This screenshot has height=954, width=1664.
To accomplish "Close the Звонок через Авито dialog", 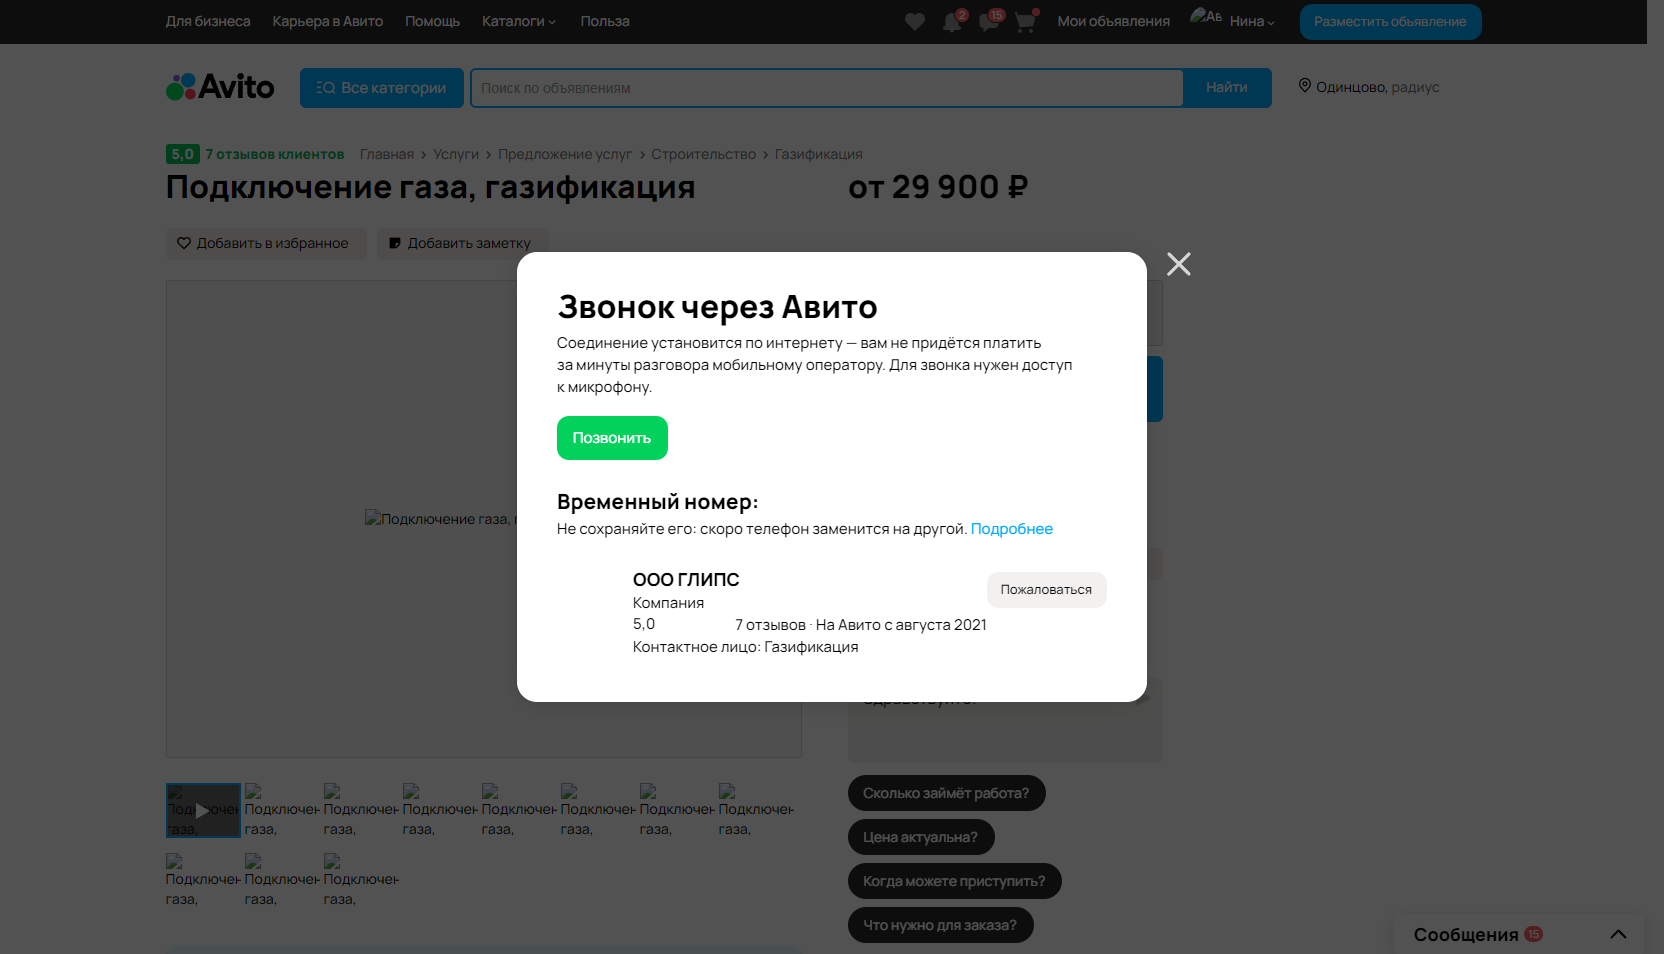I will pyautogui.click(x=1179, y=264).
